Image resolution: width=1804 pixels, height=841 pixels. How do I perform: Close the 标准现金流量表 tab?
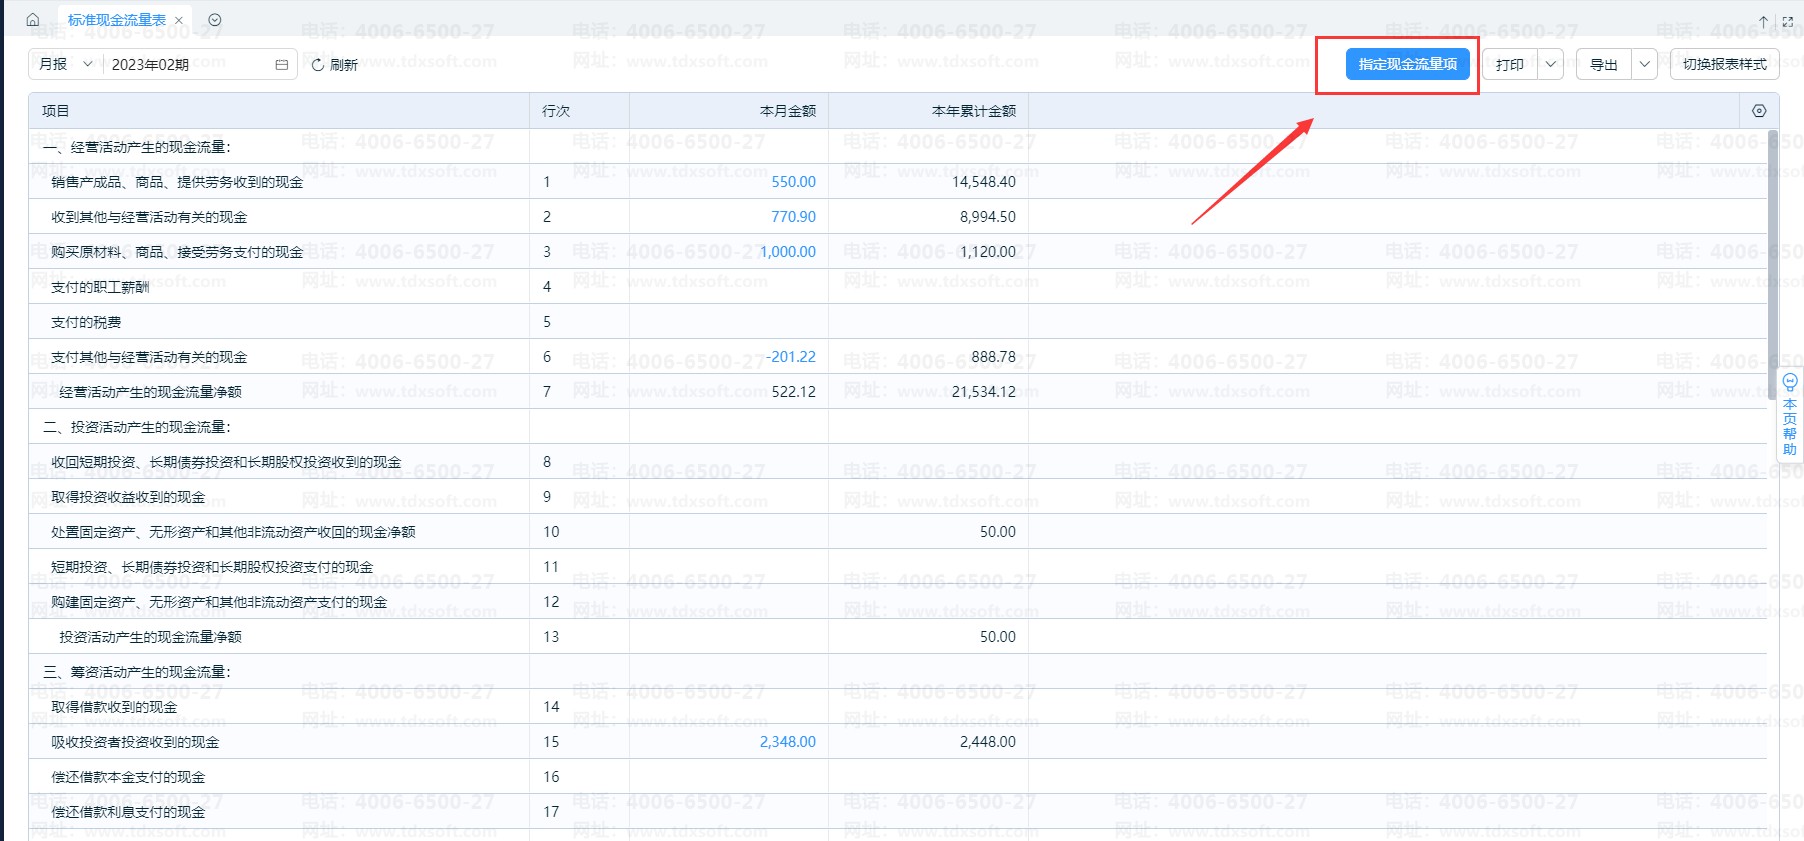179,20
